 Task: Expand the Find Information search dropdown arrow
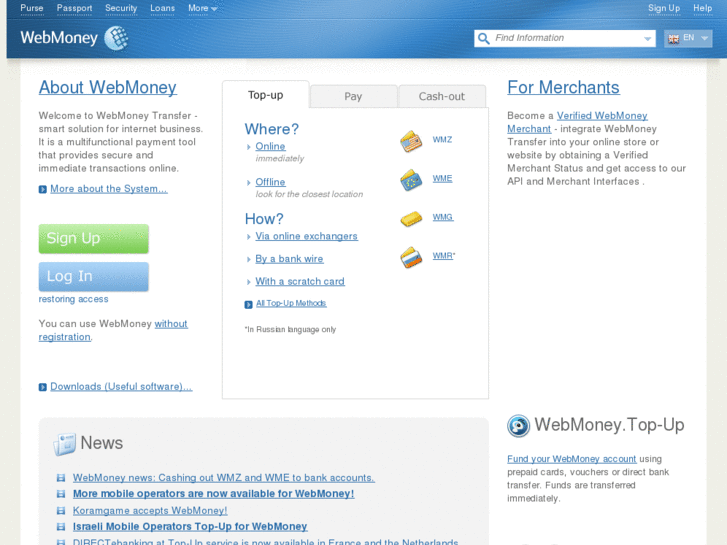[647, 39]
